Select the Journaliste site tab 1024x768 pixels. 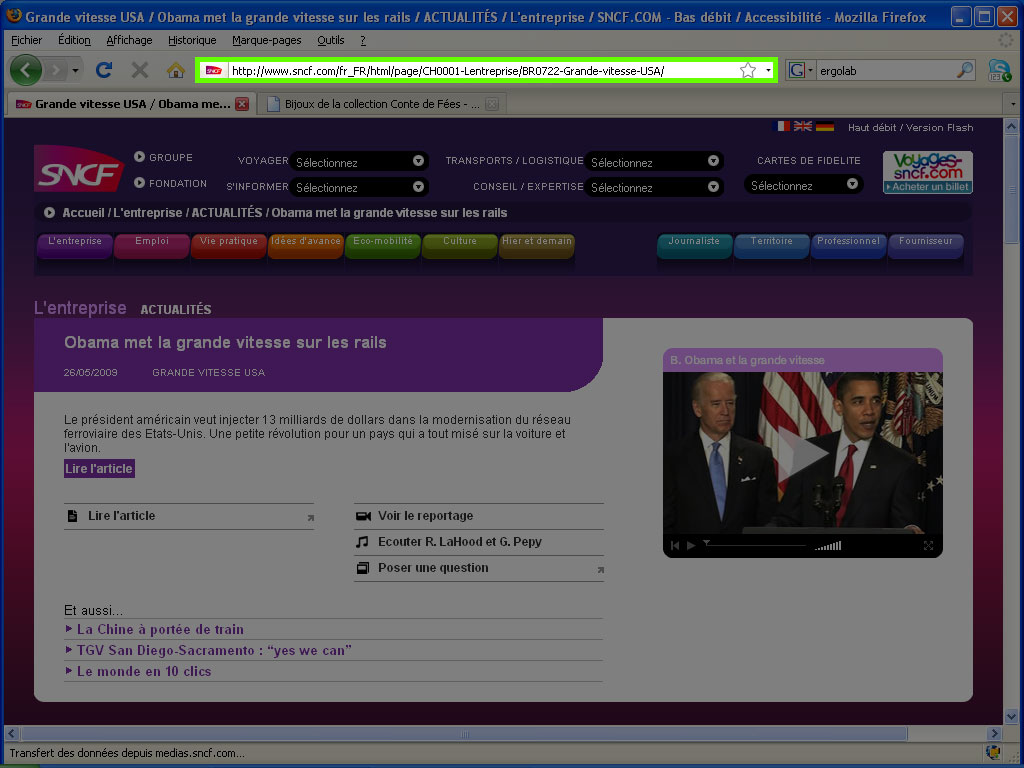(694, 245)
